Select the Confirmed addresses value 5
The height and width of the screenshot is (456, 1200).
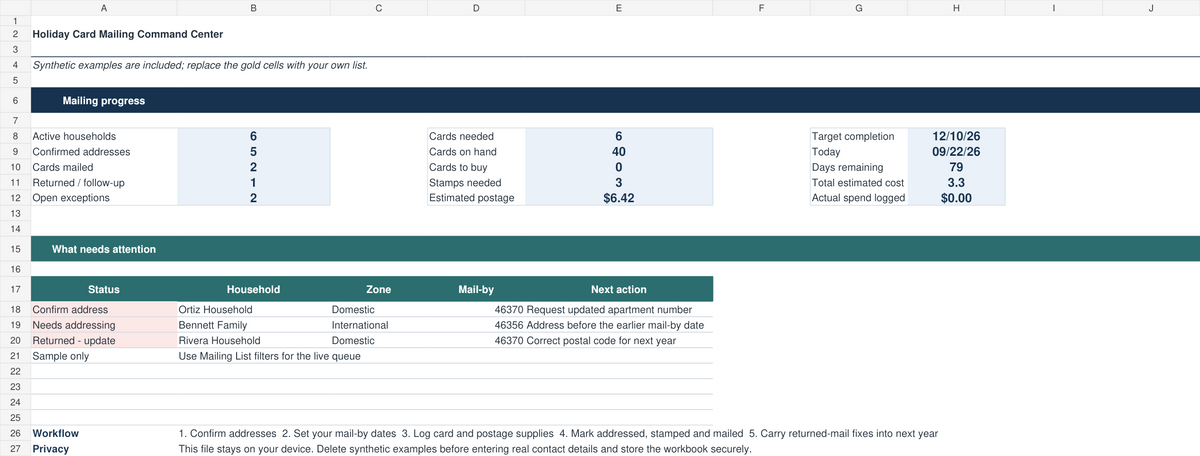[x=253, y=152]
